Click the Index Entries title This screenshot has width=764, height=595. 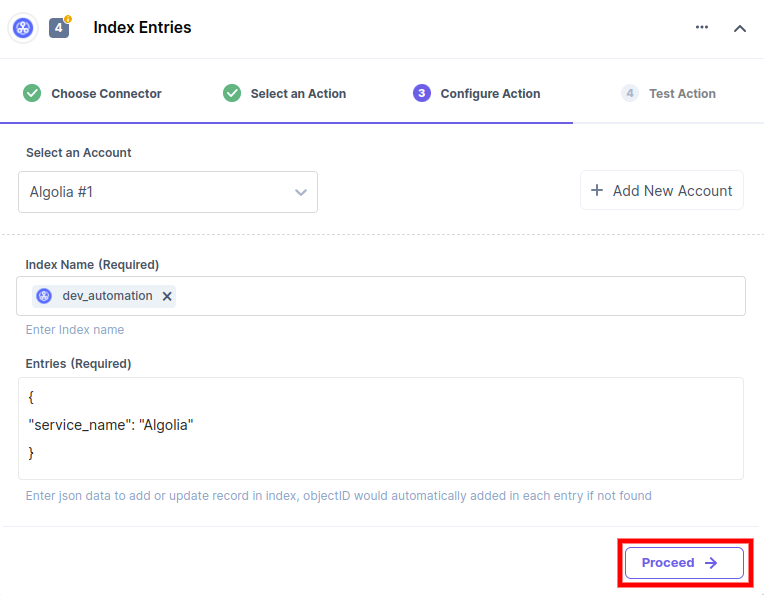[x=142, y=27]
